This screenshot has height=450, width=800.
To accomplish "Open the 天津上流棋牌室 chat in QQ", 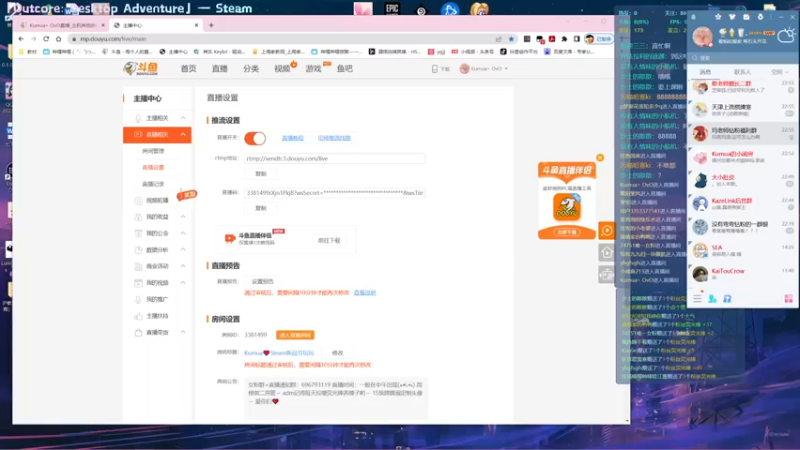I will (x=742, y=110).
